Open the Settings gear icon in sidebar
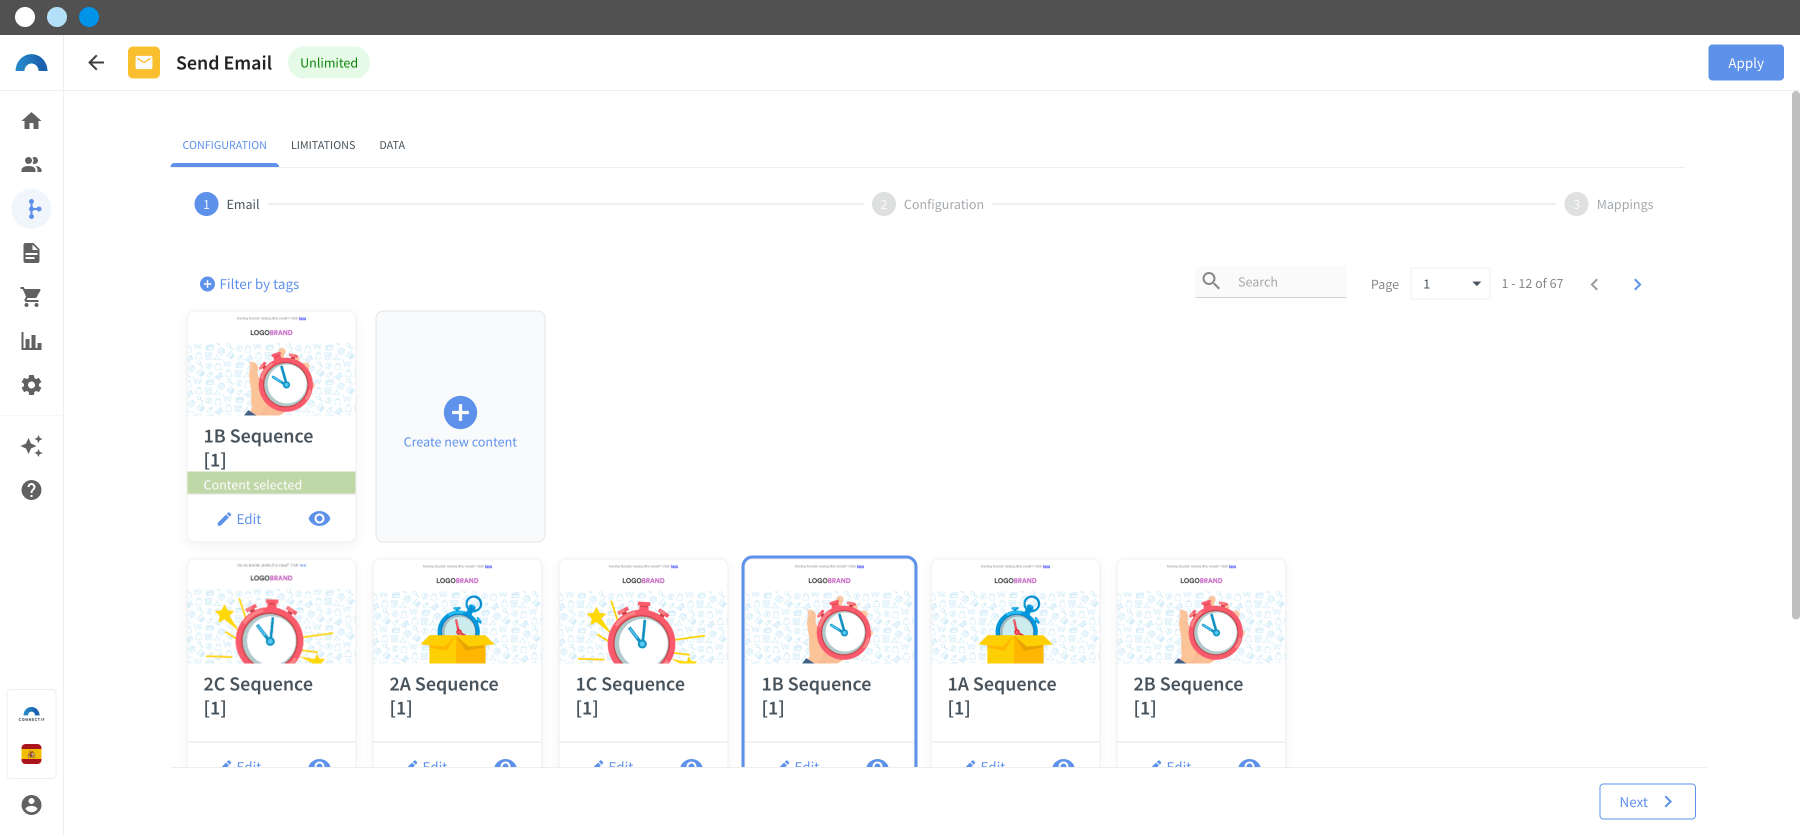 tap(31, 385)
